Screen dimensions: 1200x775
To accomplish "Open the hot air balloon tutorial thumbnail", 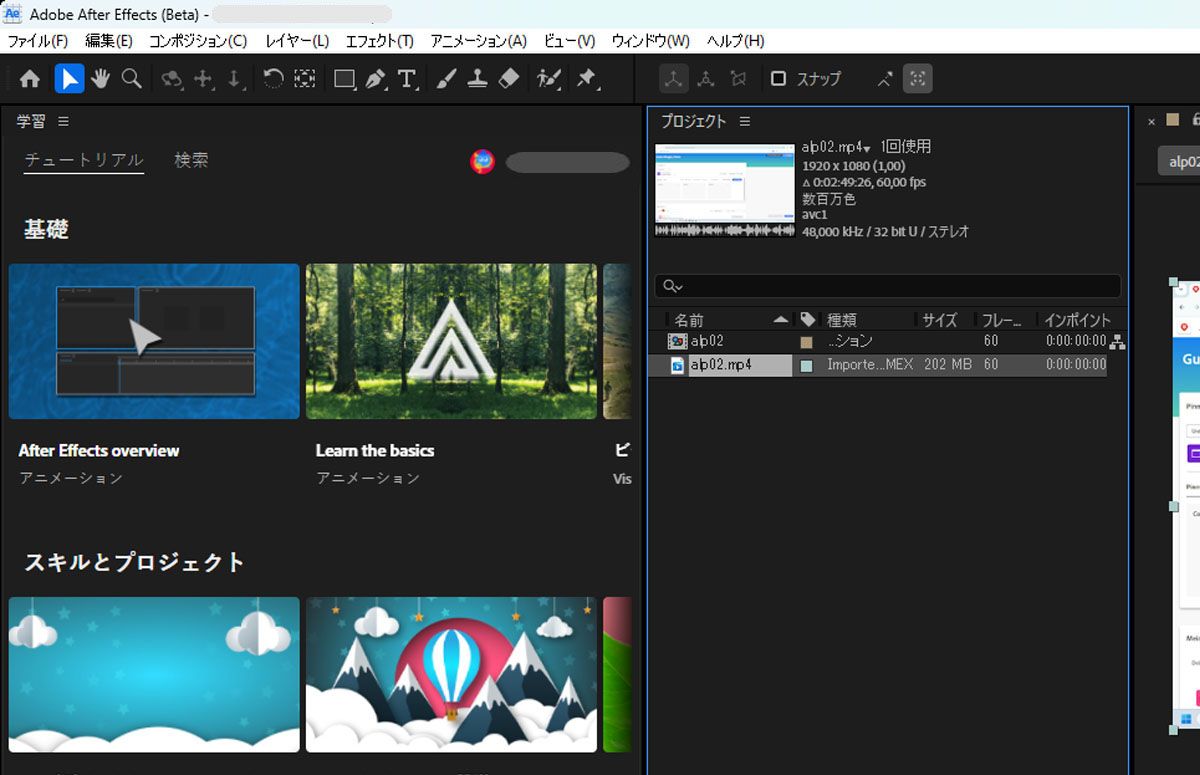I will (451, 674).
